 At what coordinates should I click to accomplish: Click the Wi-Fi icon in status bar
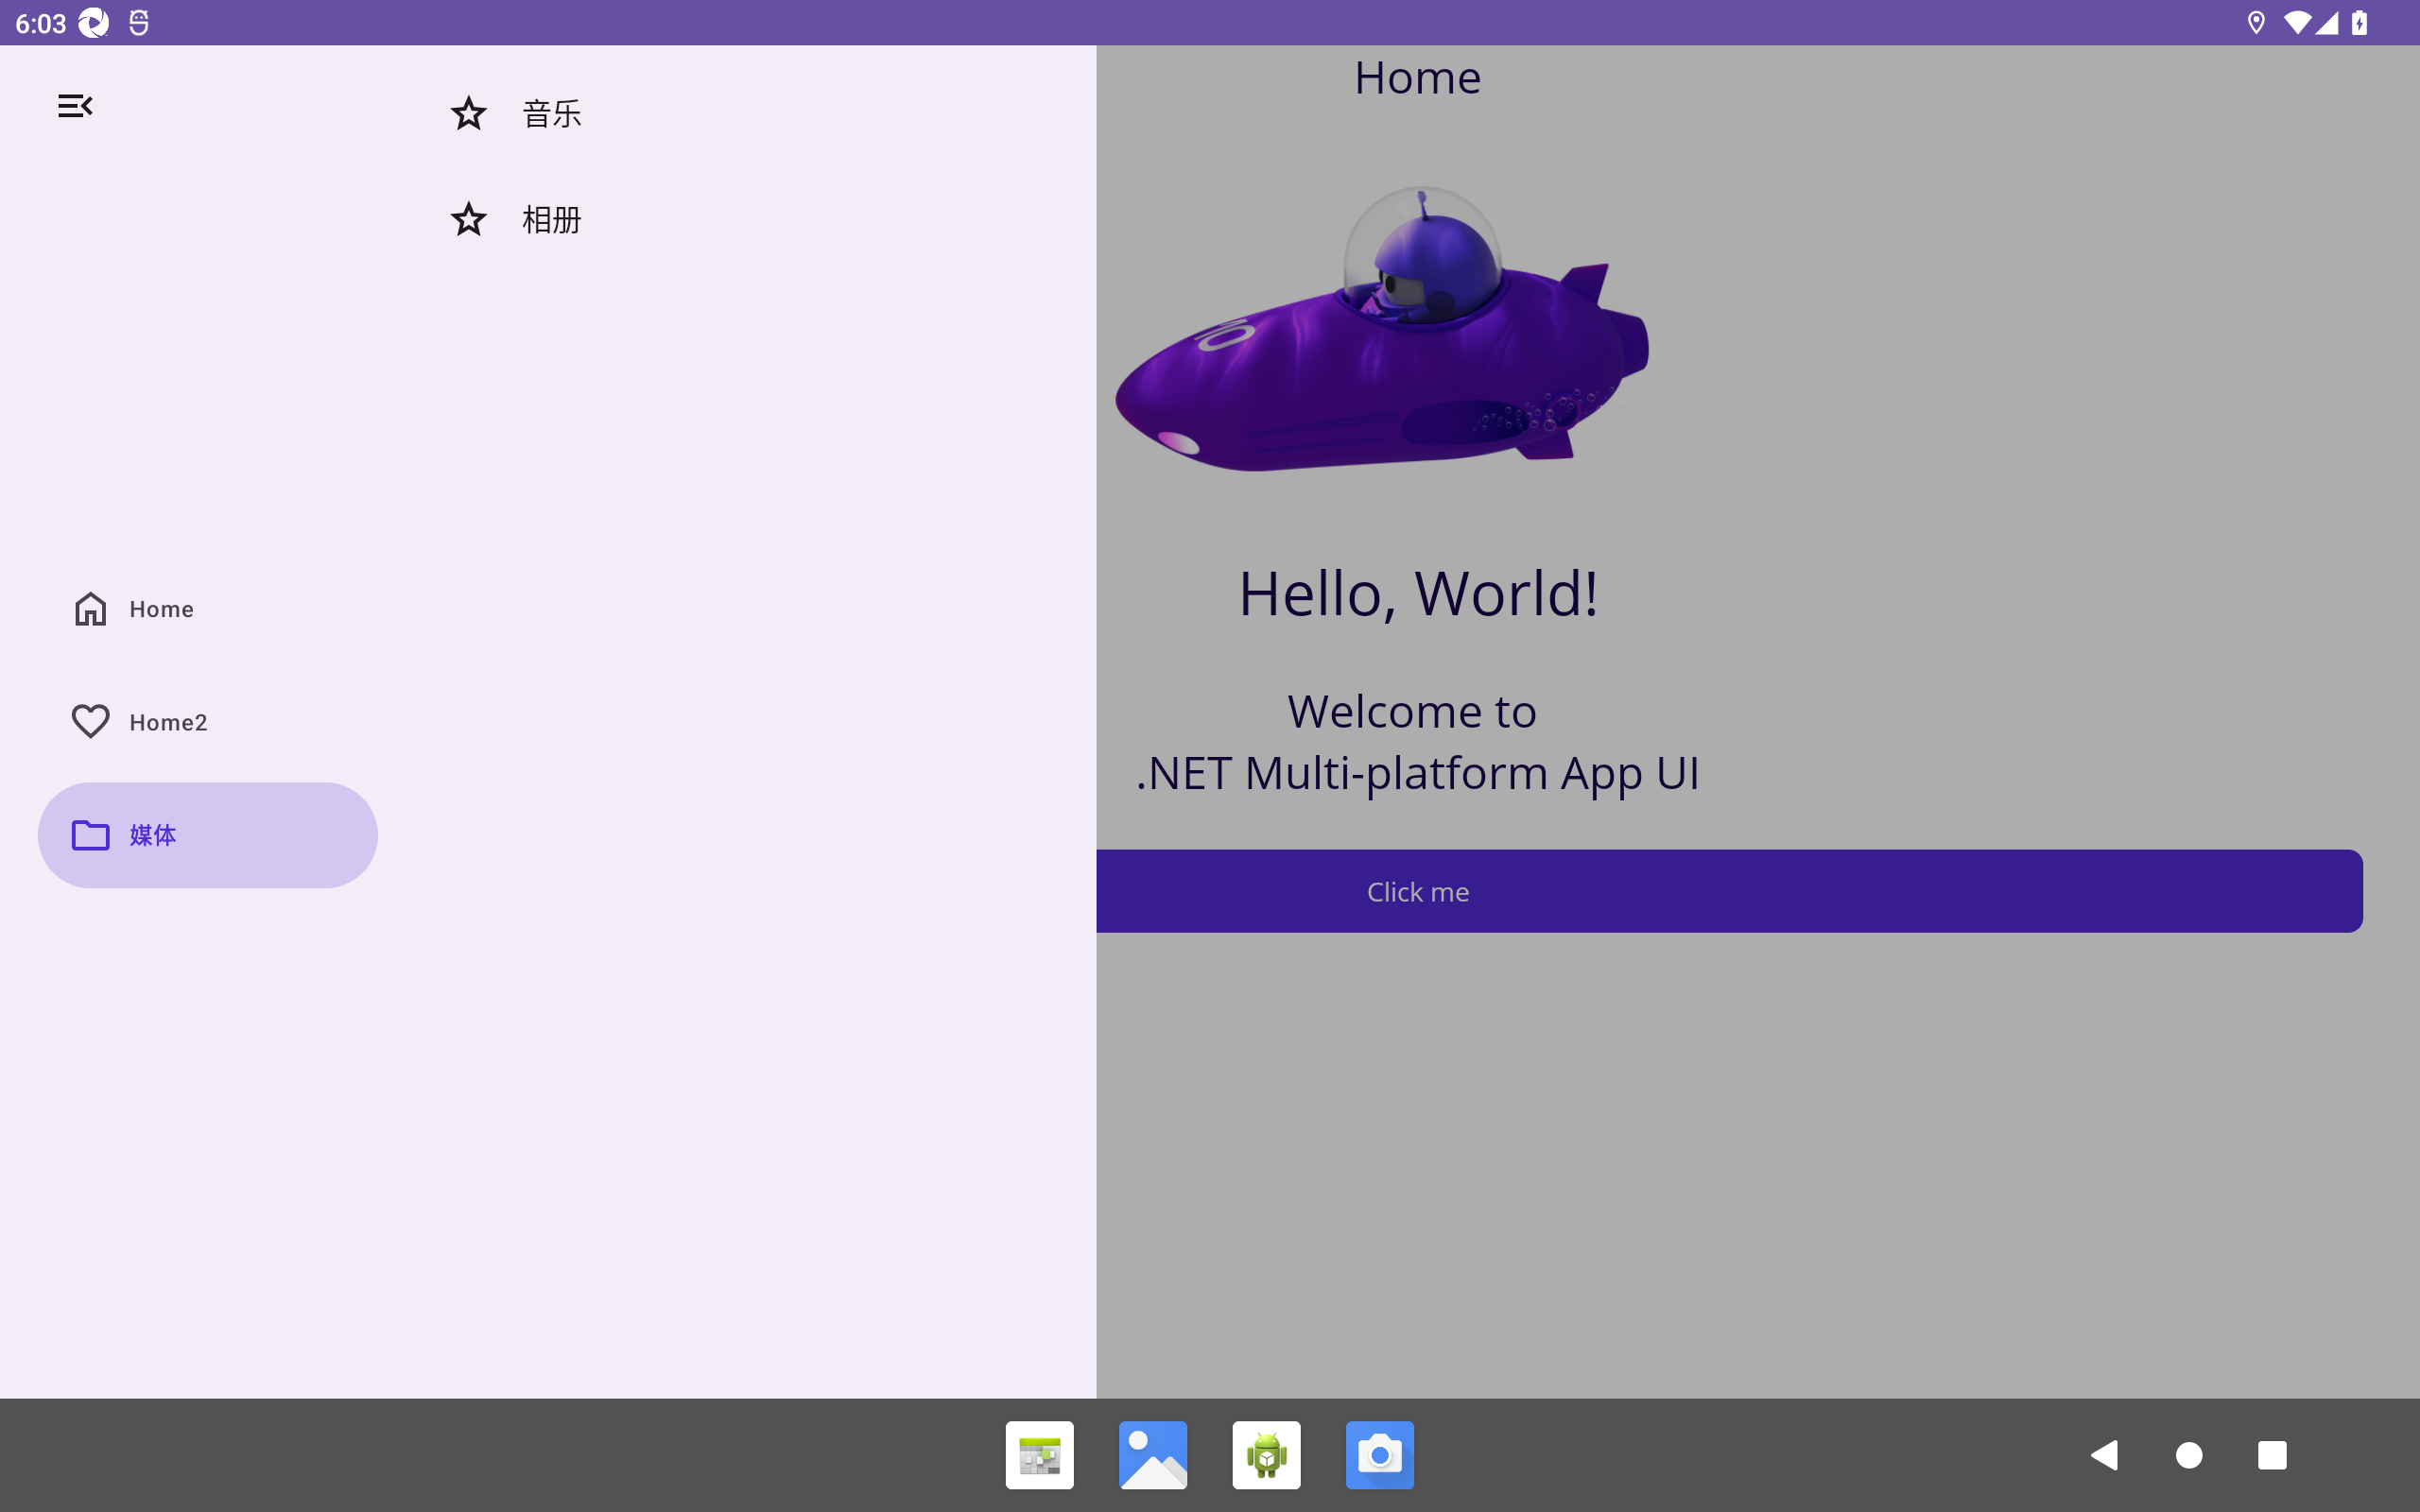click(2298, 22)
